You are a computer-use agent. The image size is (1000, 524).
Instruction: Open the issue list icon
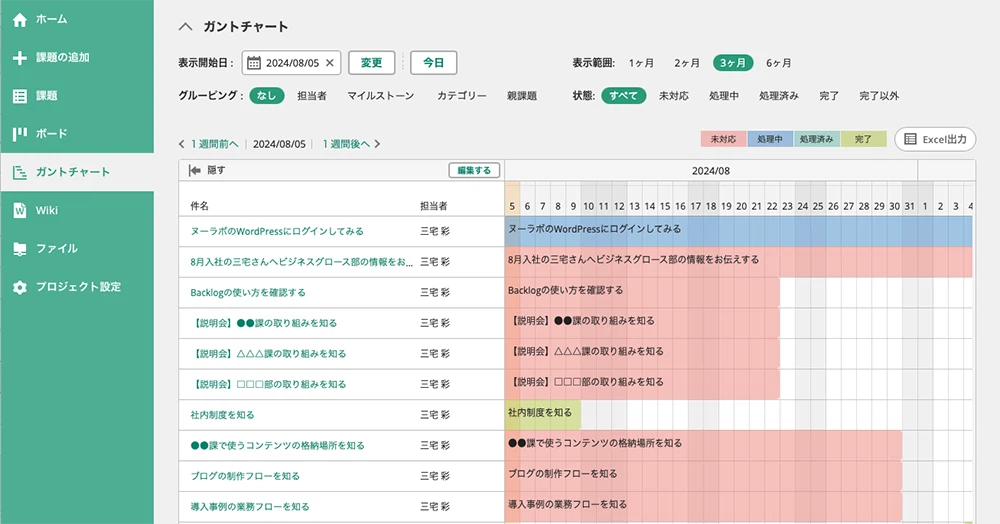19,96
